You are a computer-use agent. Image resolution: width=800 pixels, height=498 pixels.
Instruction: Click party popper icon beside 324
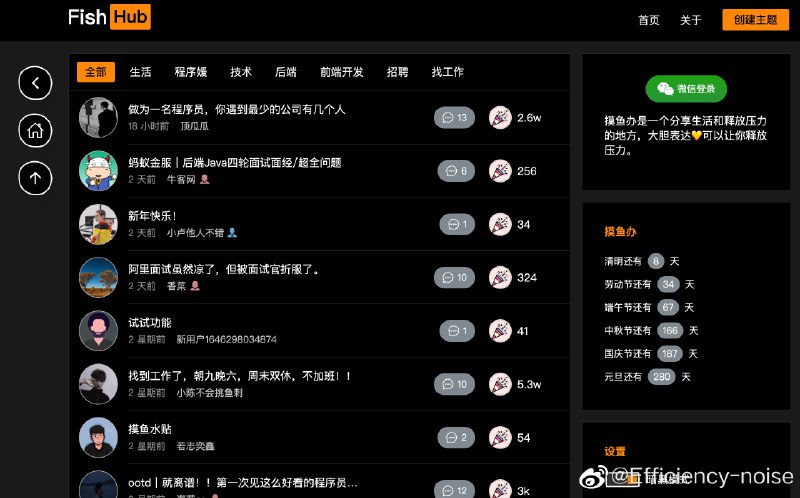click(500, 278)
